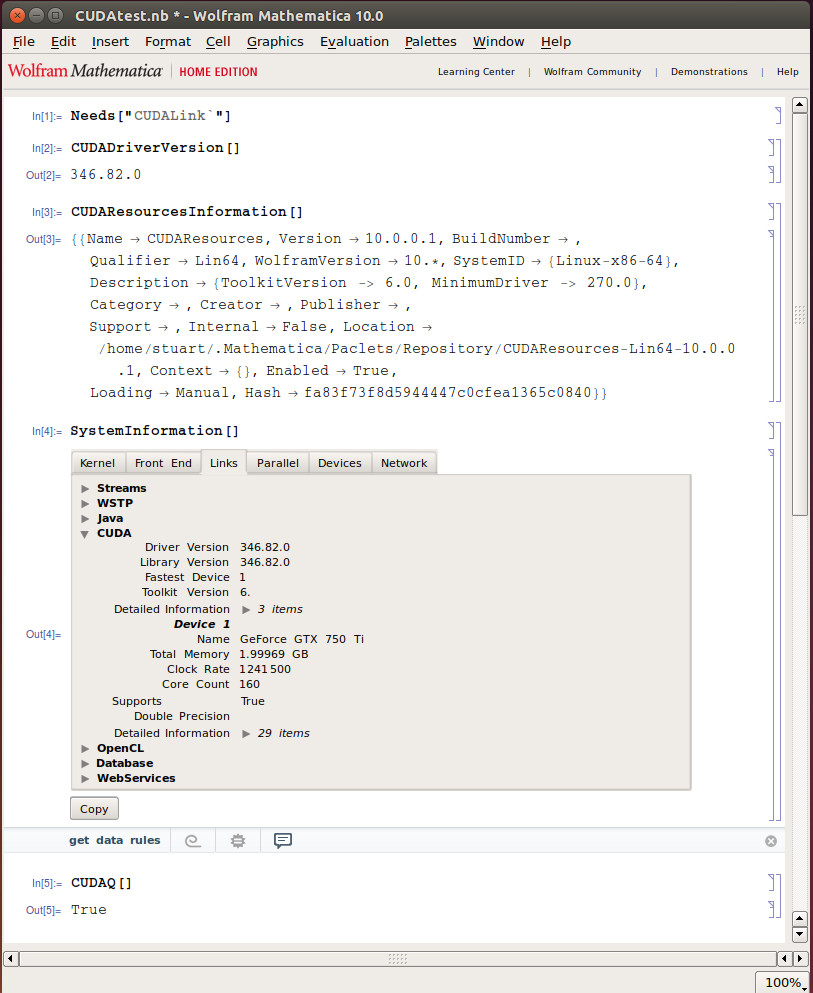Open the Graphics menu
813x993 pixels.
pyautogui.click(x=275, y=42)
